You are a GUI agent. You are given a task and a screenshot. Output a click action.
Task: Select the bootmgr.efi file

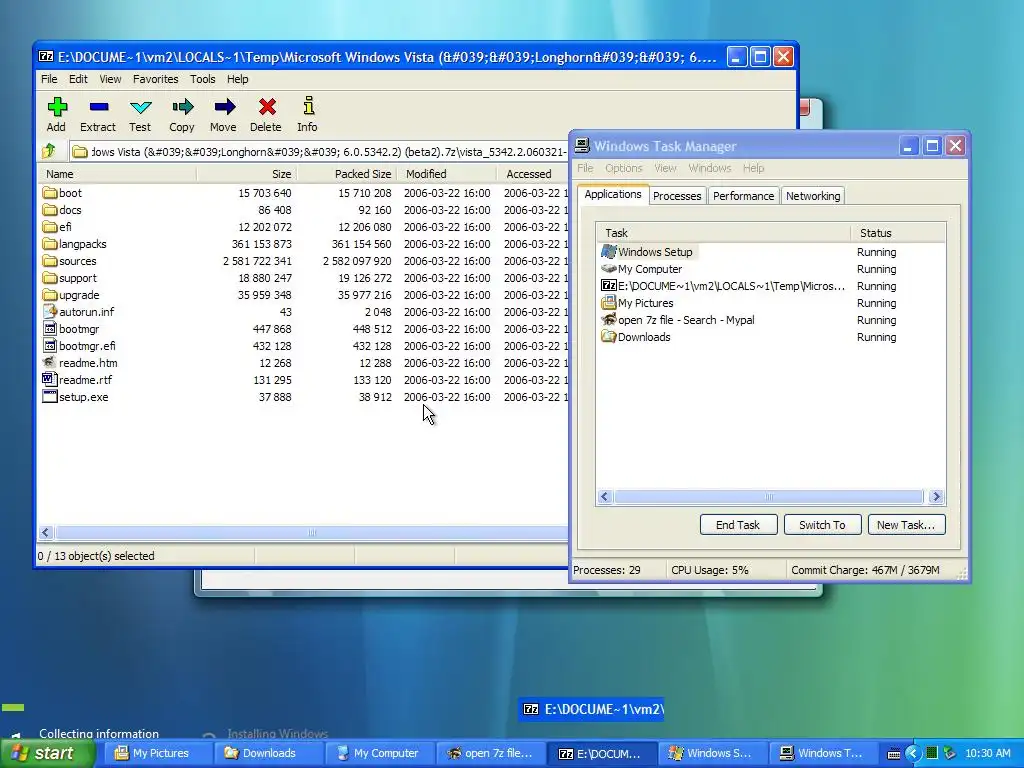click(79, 345)
